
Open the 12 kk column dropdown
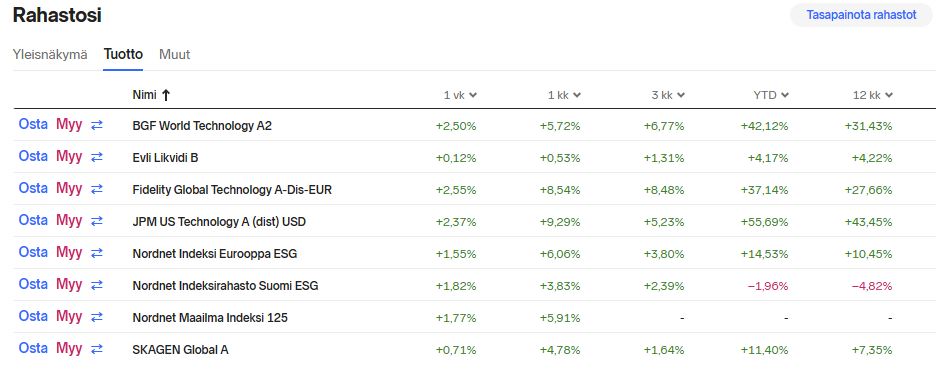pyautogui.click(x=889, y=95)
